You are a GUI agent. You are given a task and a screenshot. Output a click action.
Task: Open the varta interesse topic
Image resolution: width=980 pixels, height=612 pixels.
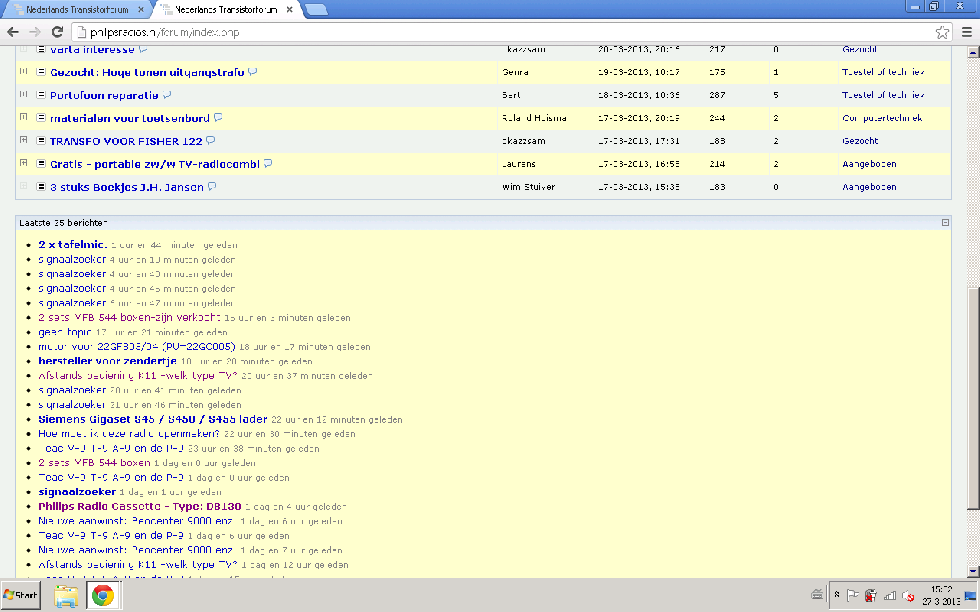pos(92,49)
